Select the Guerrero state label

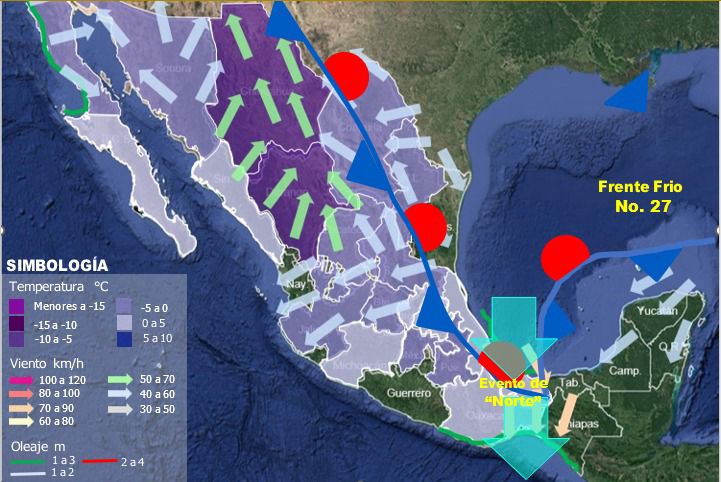click(408, 394)
